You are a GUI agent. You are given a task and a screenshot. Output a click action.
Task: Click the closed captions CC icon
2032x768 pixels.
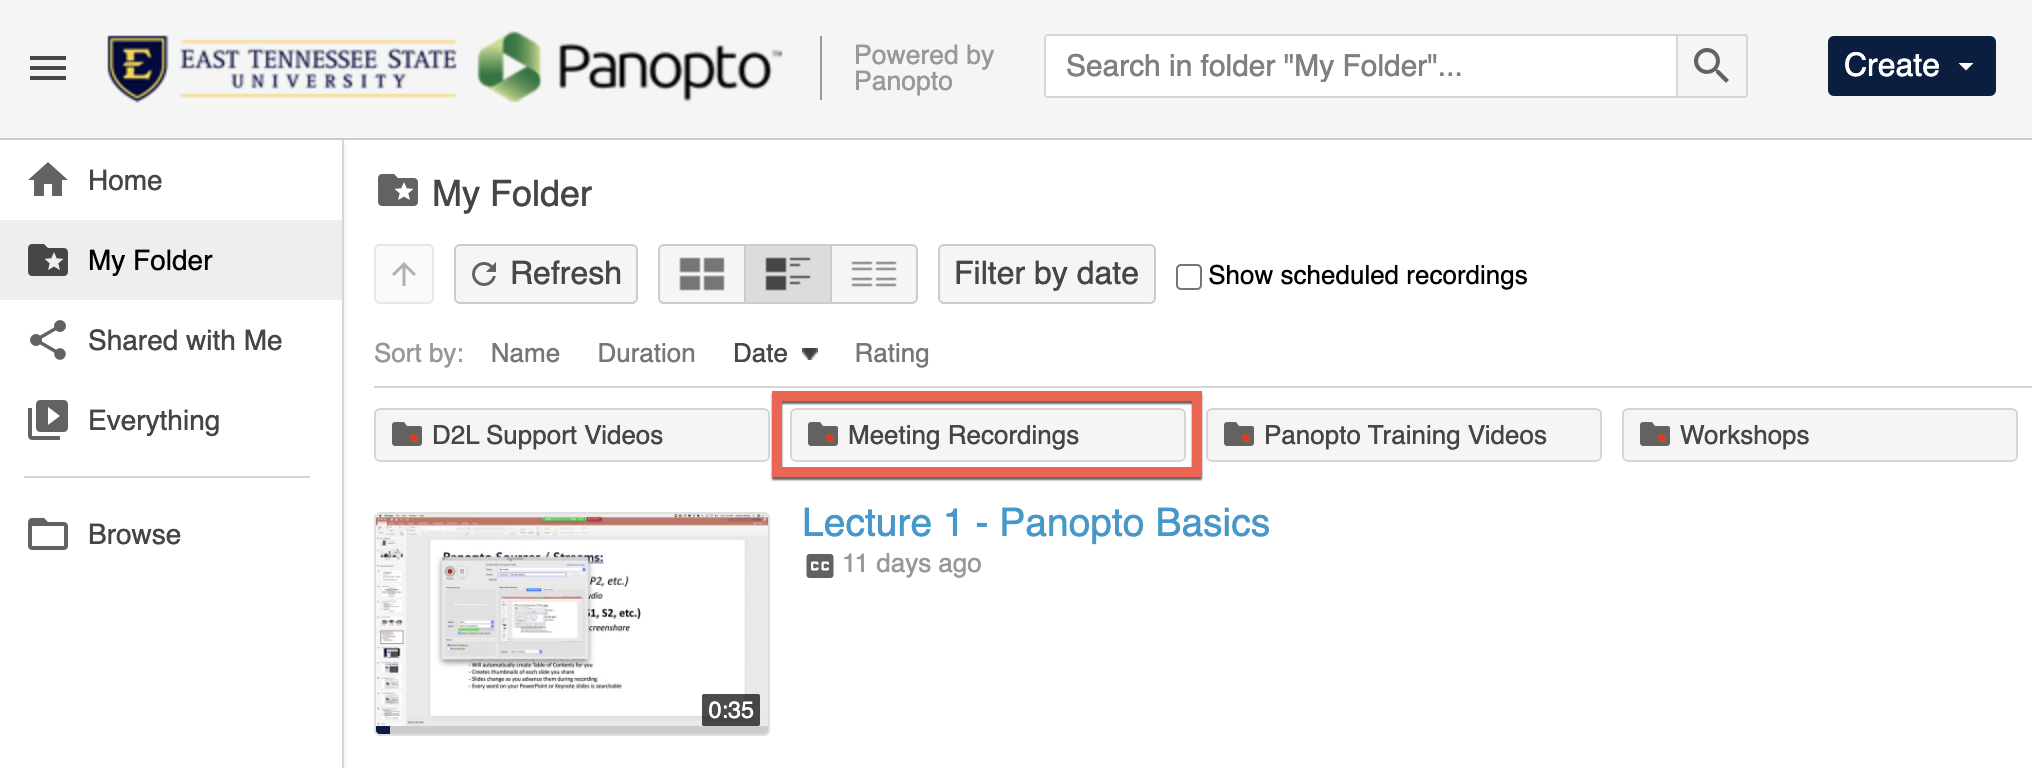[820, 566]
